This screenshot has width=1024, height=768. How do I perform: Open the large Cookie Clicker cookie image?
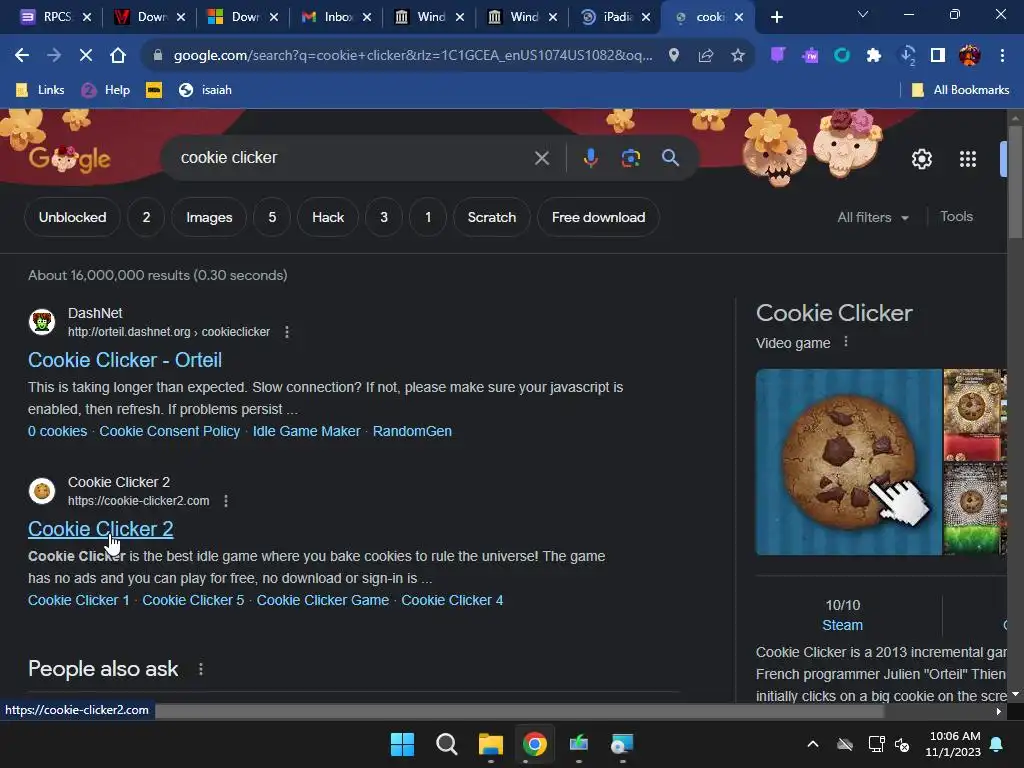coord(849,462)
